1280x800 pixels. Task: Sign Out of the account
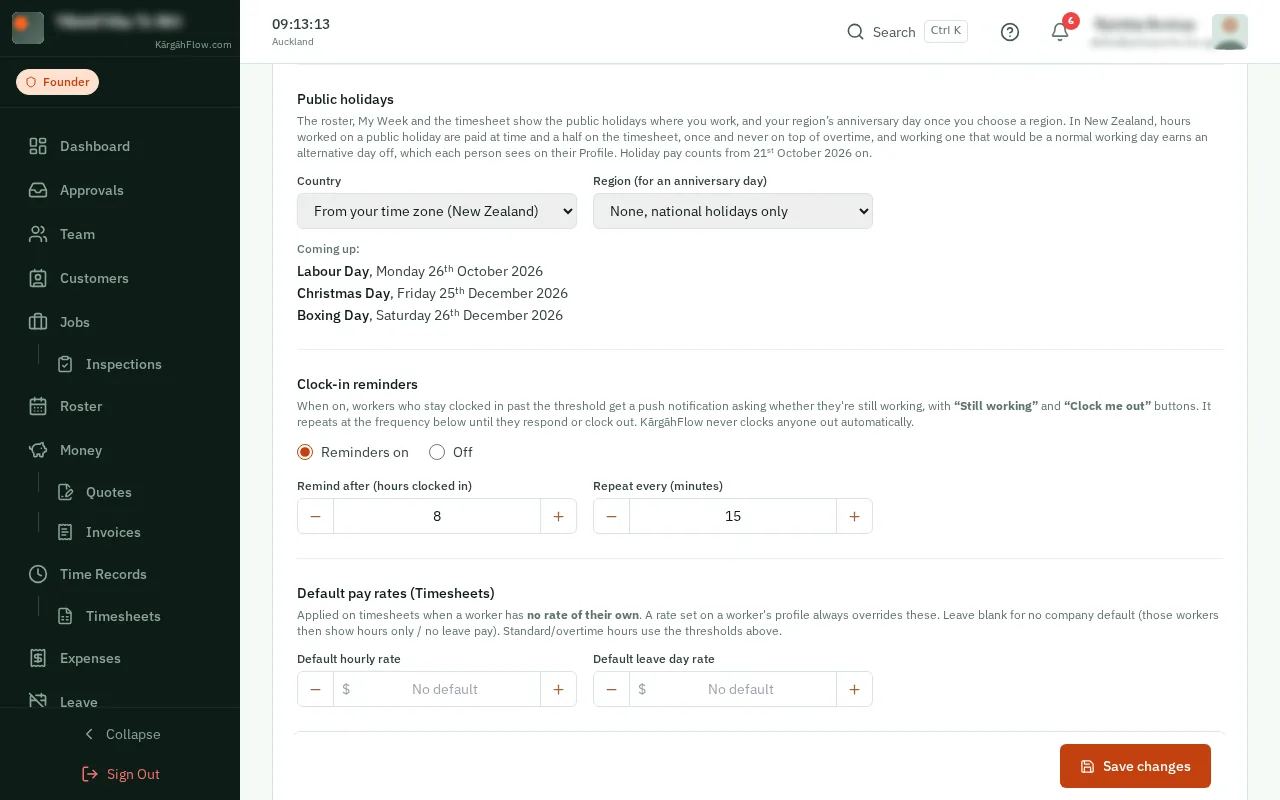click(120, 774)
